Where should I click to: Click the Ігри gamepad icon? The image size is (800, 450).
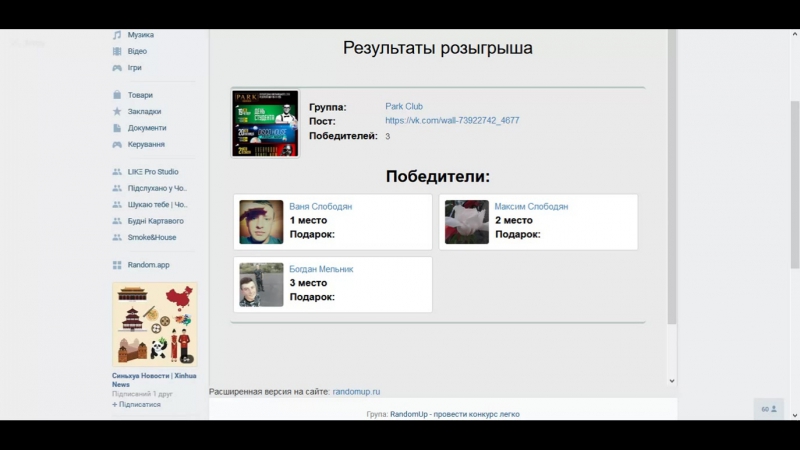point(117,68)
